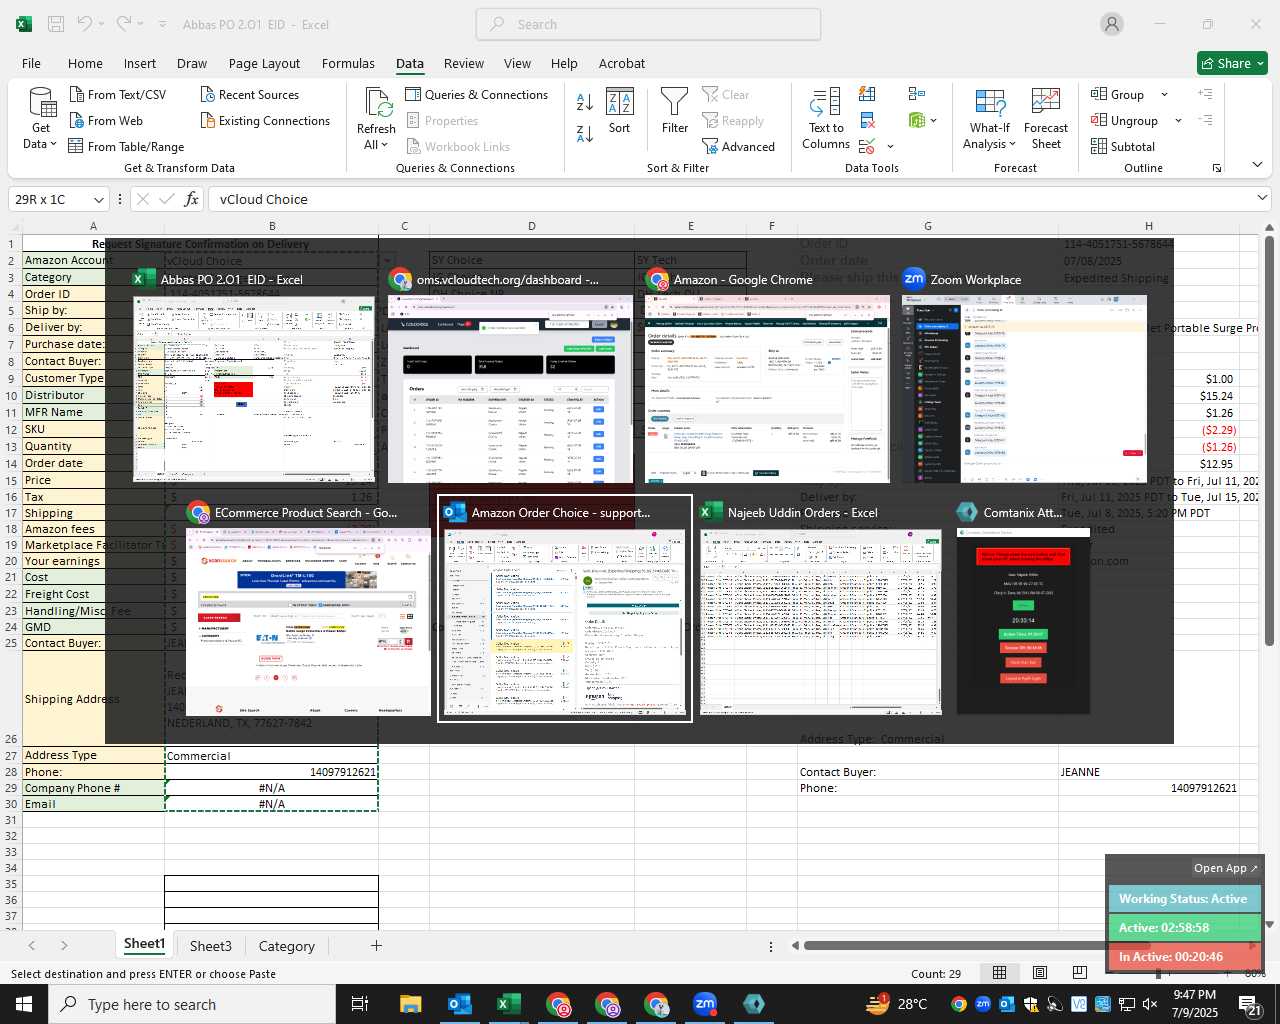The width and height of the screenshot is (1280, 1024).
Task: Open What-If Analysis
Action: click(x=989, y=118)
